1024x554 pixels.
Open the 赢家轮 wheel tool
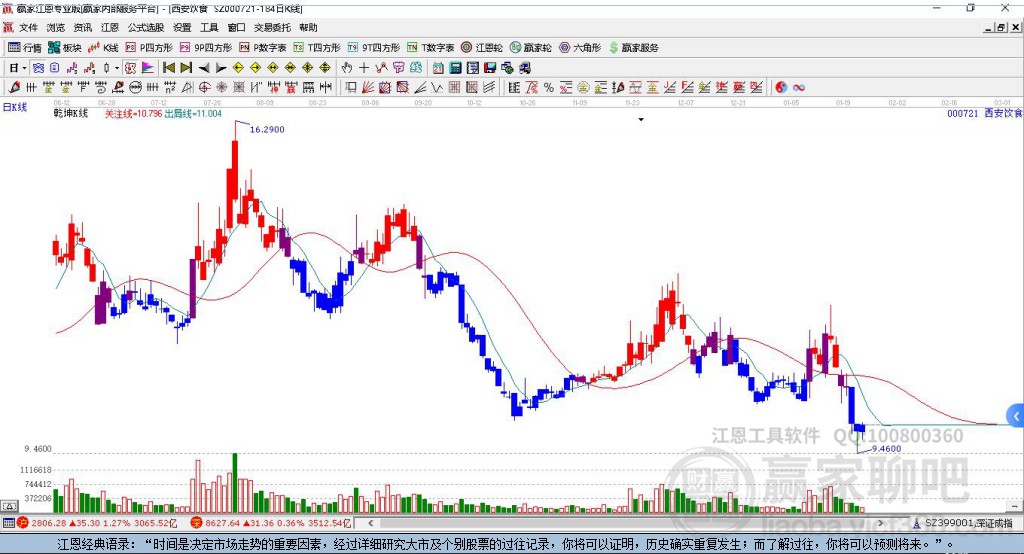[x=531, y=48]
